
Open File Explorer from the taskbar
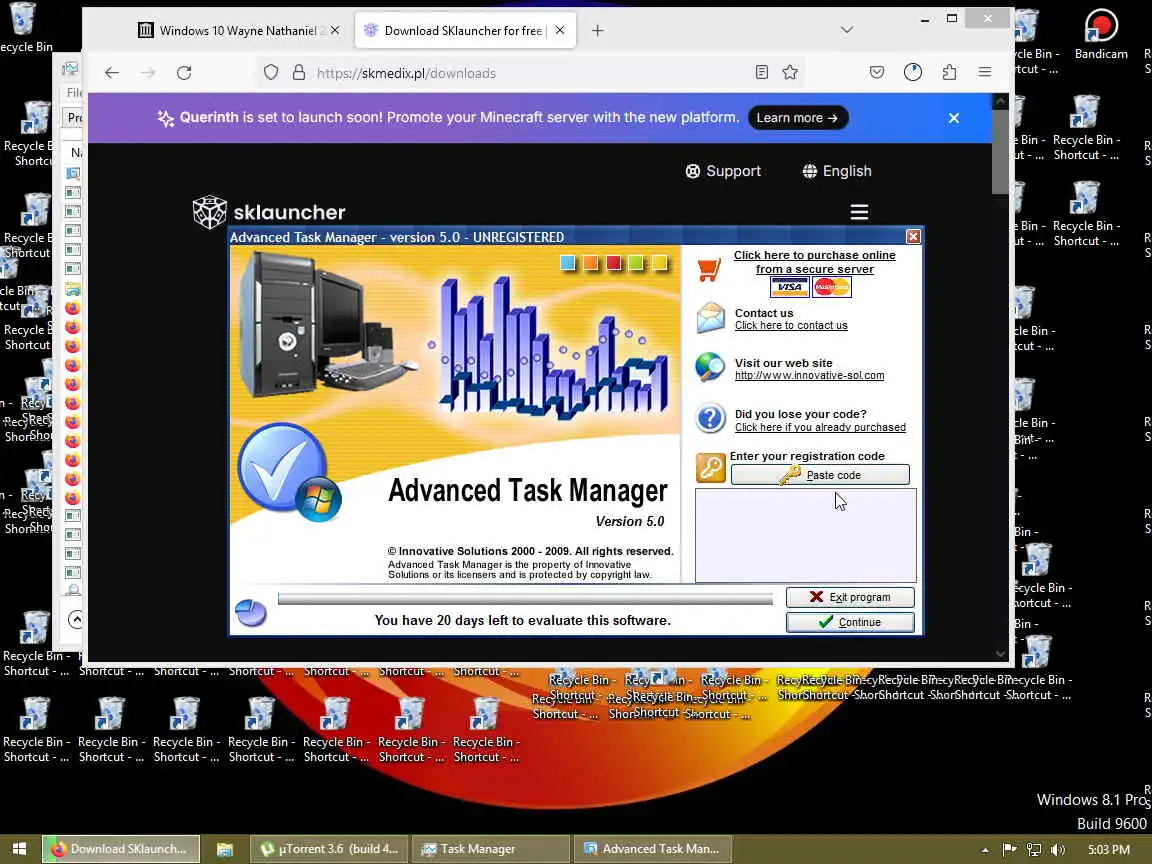[225, 849]
